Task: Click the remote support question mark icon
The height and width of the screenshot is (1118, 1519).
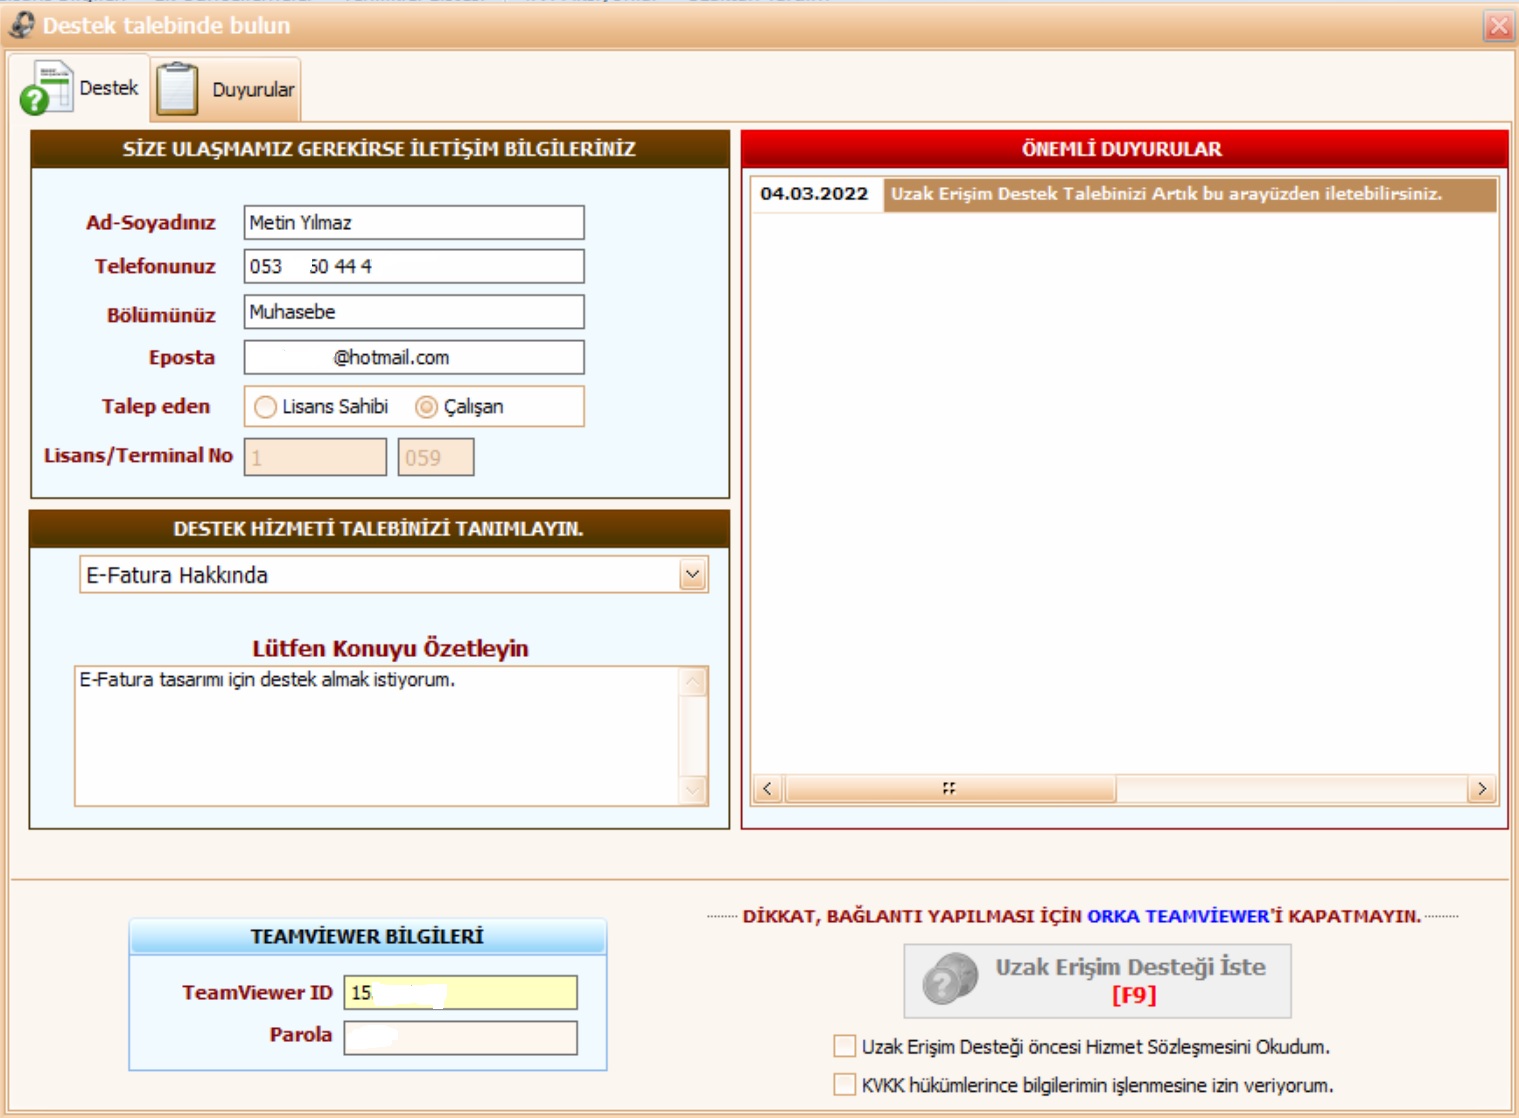Action: pyautogui.click(x=949, y=979)
